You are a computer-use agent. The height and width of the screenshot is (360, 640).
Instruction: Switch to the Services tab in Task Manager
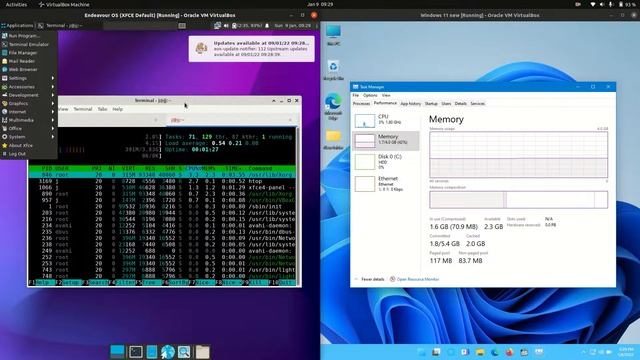478,104
